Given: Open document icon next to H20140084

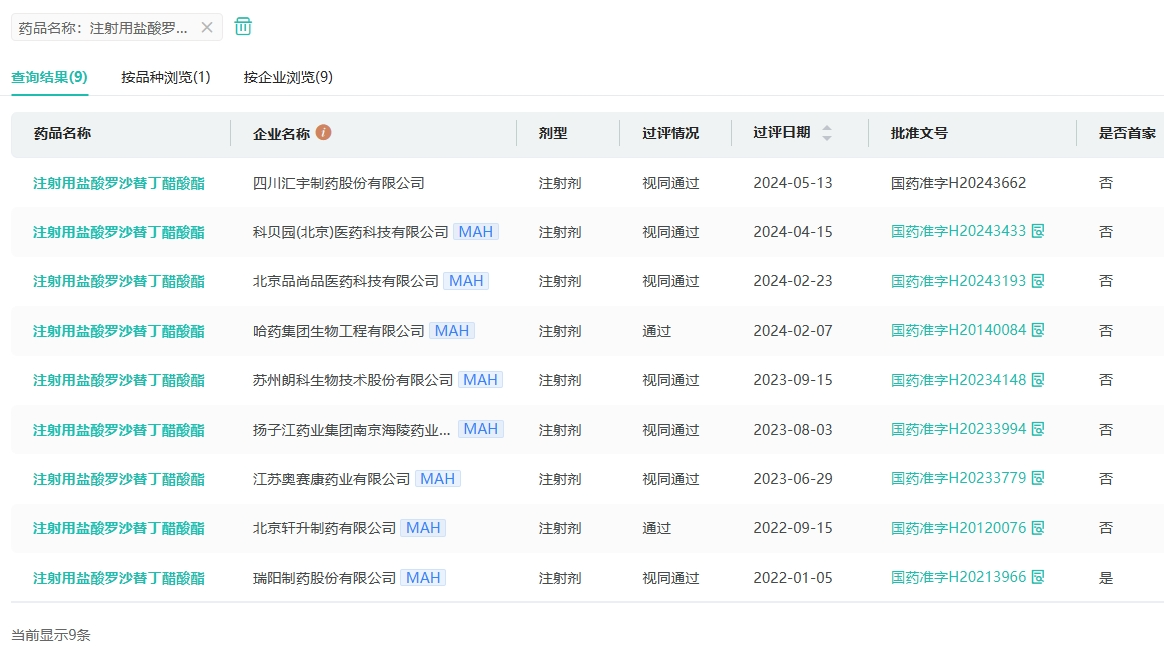Looking at the screenshot, I should 1038,330.
